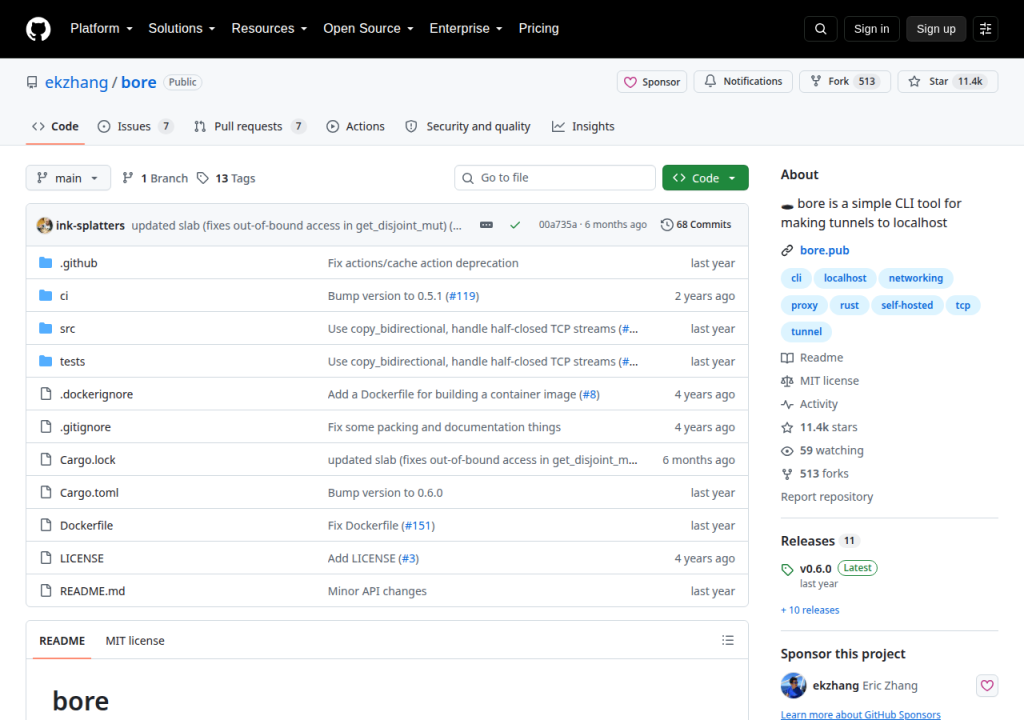Image resolution: width=1024 pixels, height=720 pixels.
Task: Open the header settings sliders icon
Action: pyautogui.click(x=985, y=29)
